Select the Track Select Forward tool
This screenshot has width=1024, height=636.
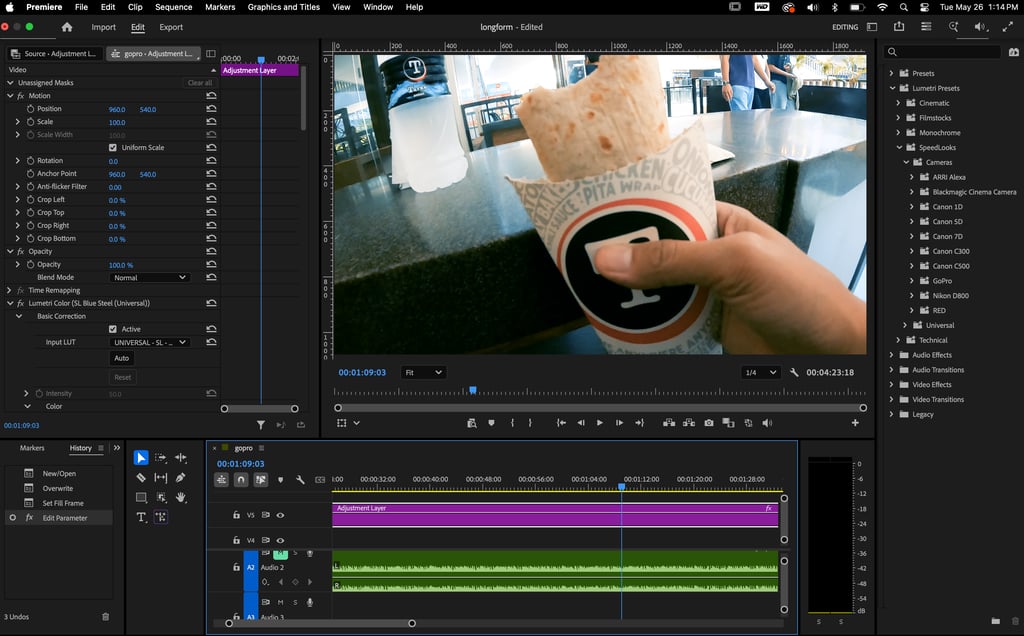[x=161, y=458]
